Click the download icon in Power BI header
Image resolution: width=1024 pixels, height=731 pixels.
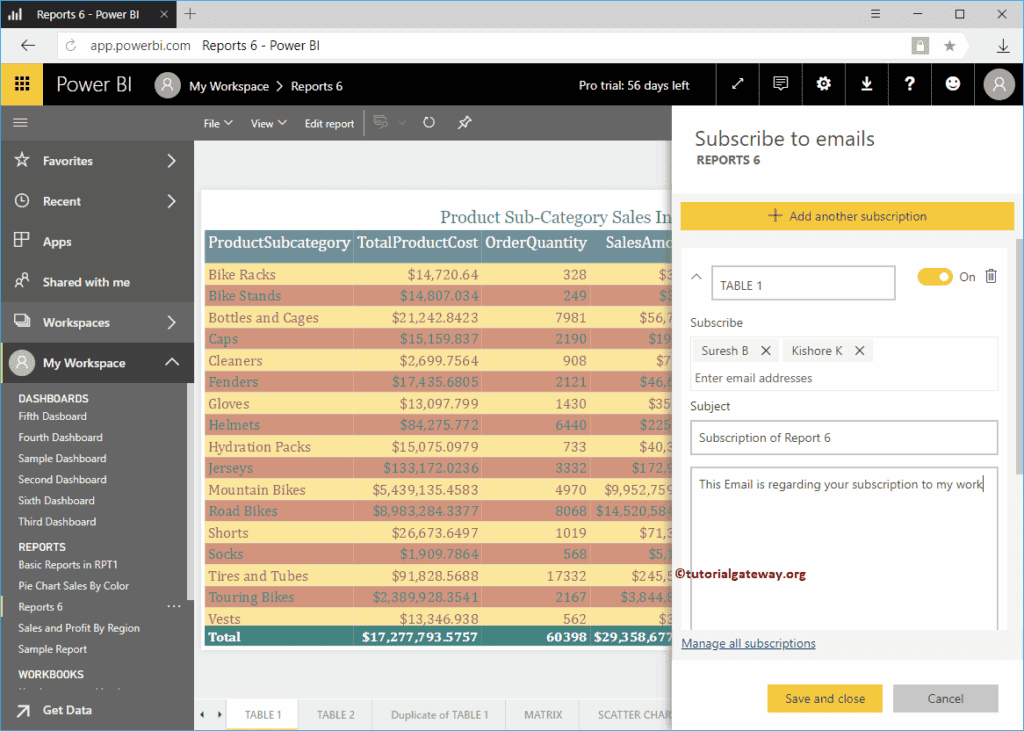pyautogui.click(x=866, y=85)
